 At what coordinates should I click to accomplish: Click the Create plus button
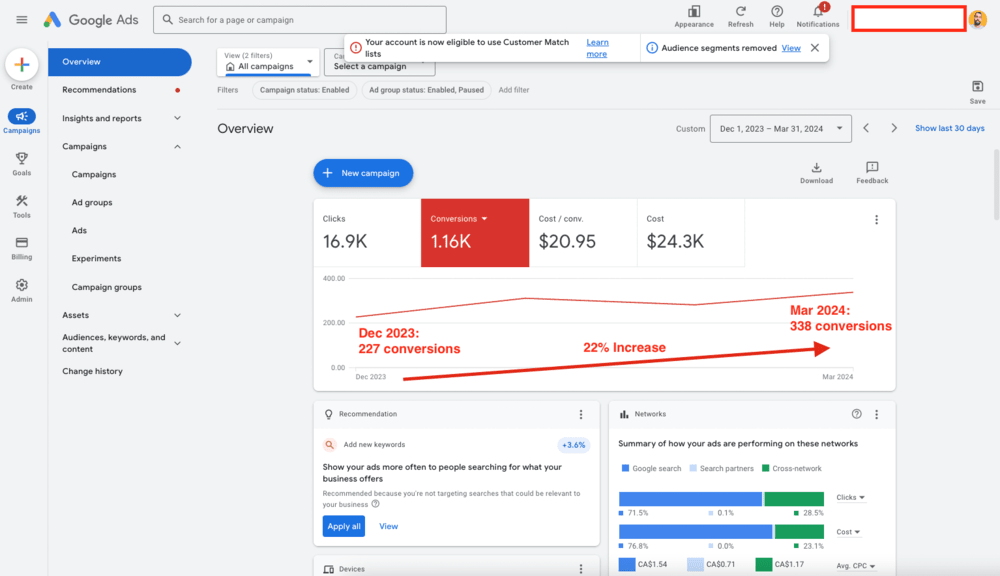click(22, 65)
